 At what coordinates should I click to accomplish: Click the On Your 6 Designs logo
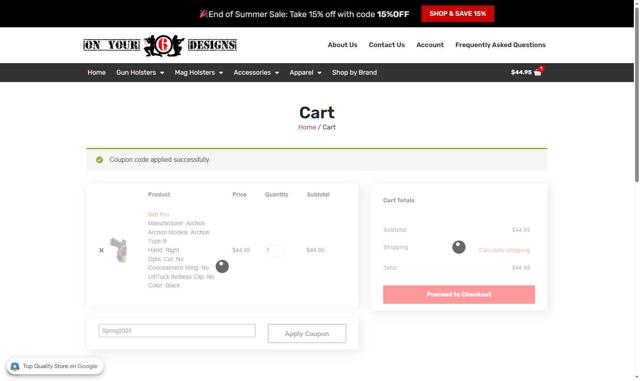pos(160,45)
